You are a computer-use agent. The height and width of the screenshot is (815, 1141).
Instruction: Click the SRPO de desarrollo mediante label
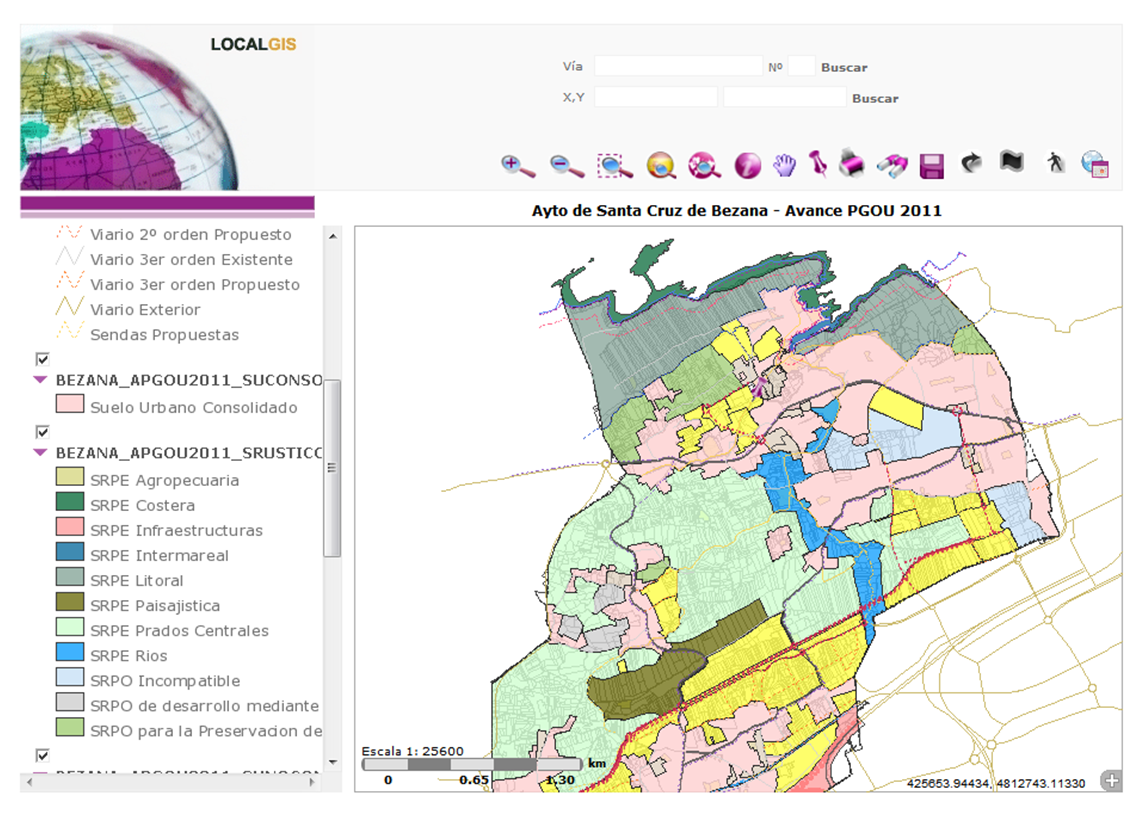click(x=204, y=706)
